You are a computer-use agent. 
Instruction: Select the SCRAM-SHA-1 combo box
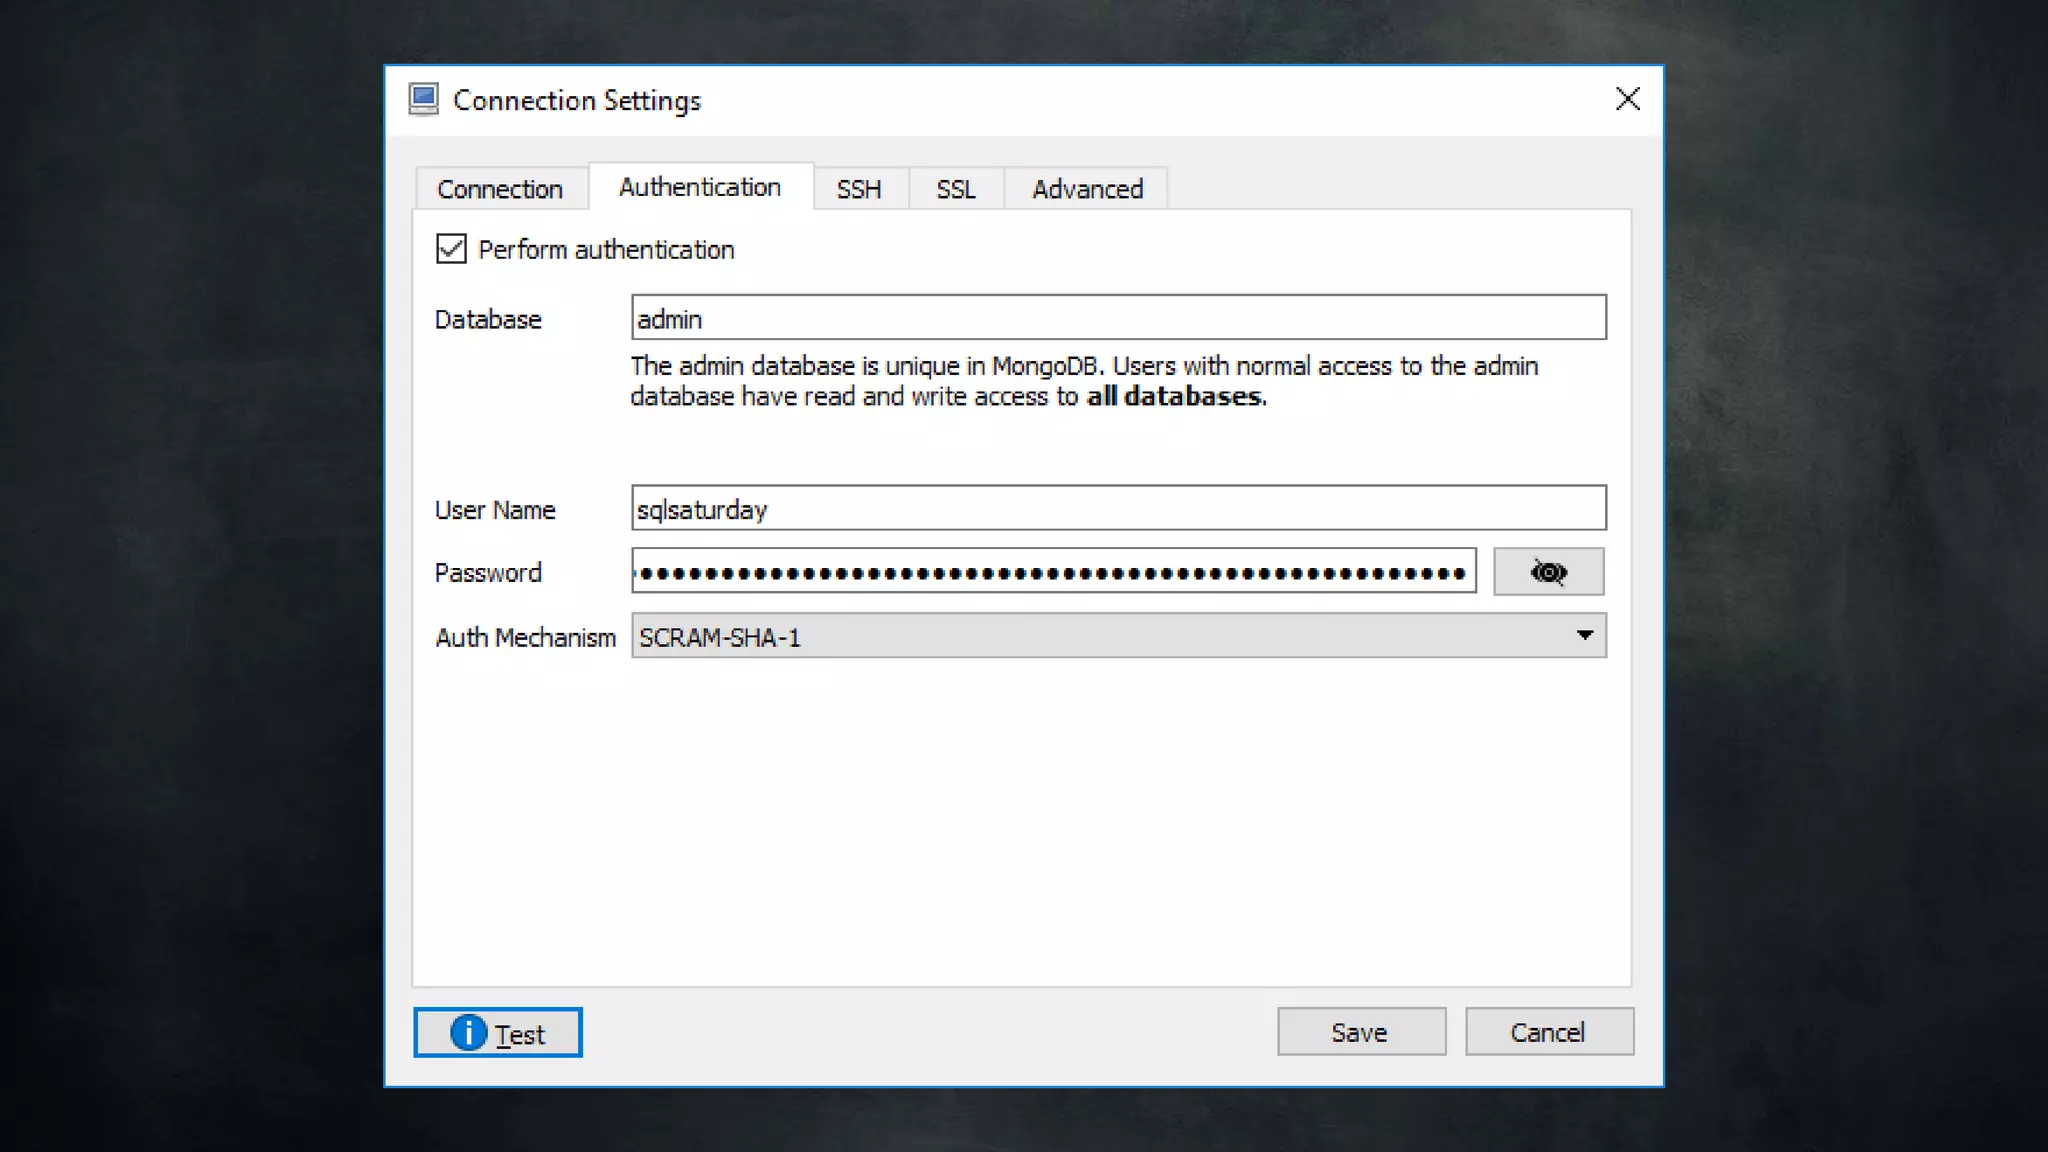tap(1100, 637)
